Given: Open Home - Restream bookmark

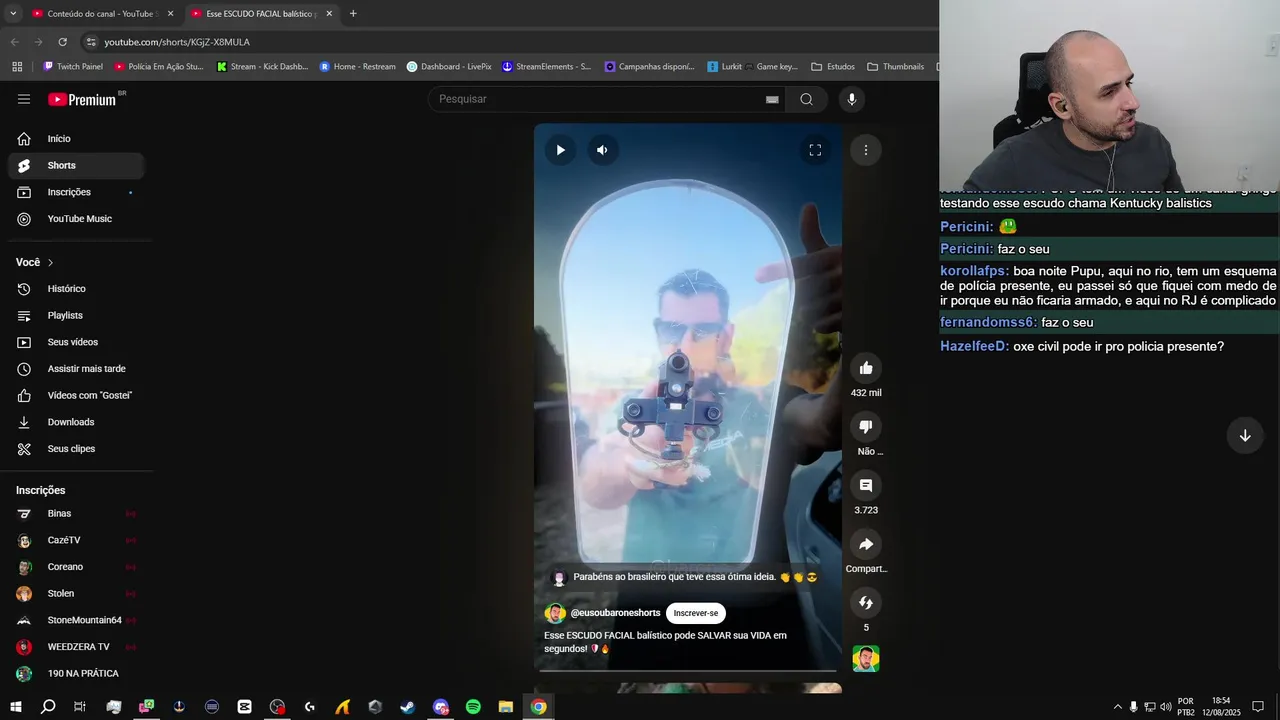Looking at the screenshot, I should tap(358, 67).
